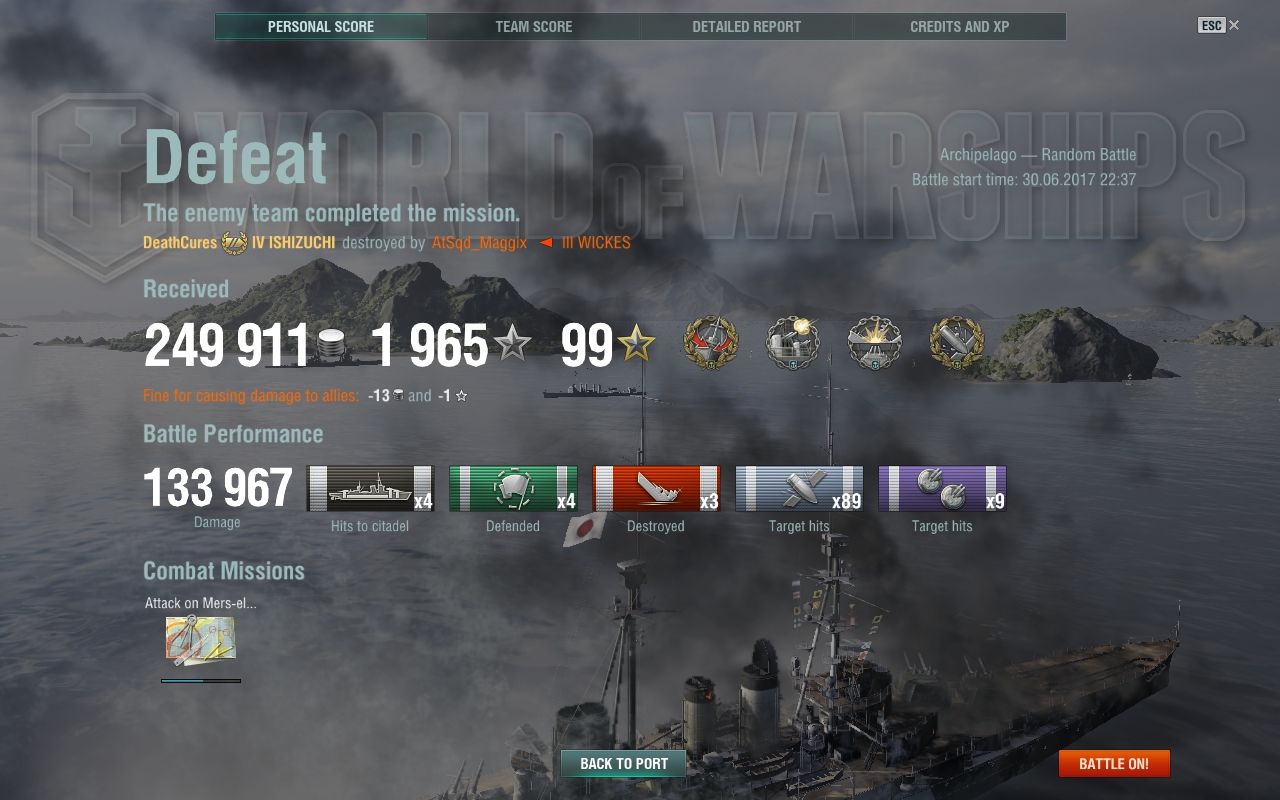Click the fourth gold wreath achievement medal
1280x800 pixels.
click(x=957, y=343)
